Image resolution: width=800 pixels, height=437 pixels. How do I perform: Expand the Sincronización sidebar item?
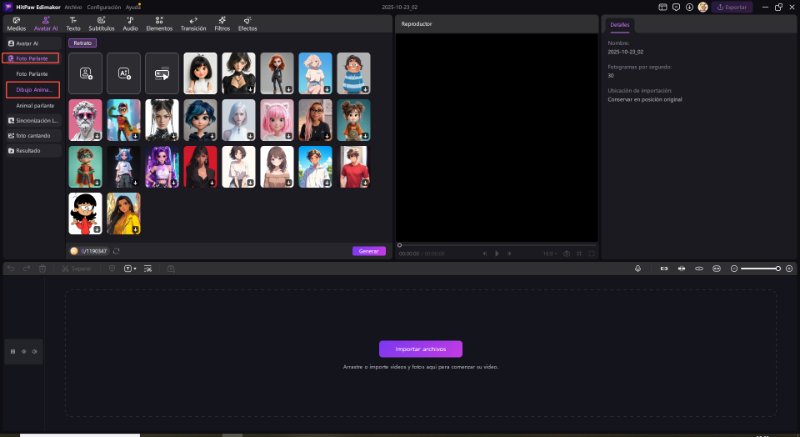pos(33,120)
